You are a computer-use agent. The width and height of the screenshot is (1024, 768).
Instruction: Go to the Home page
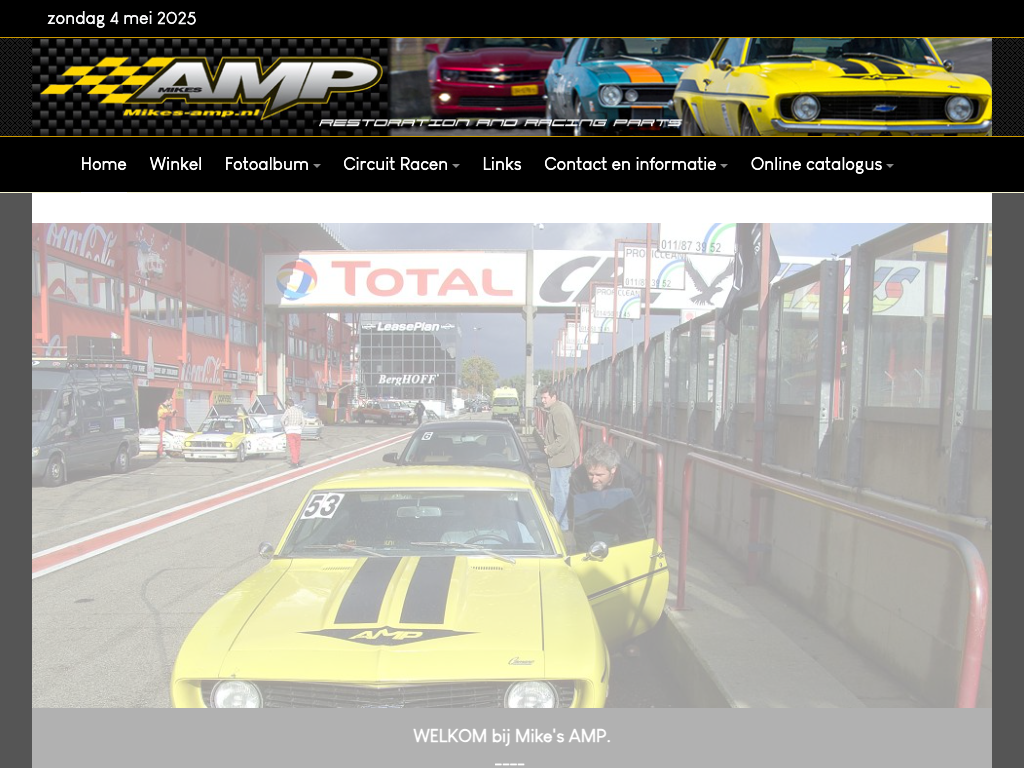103,164
